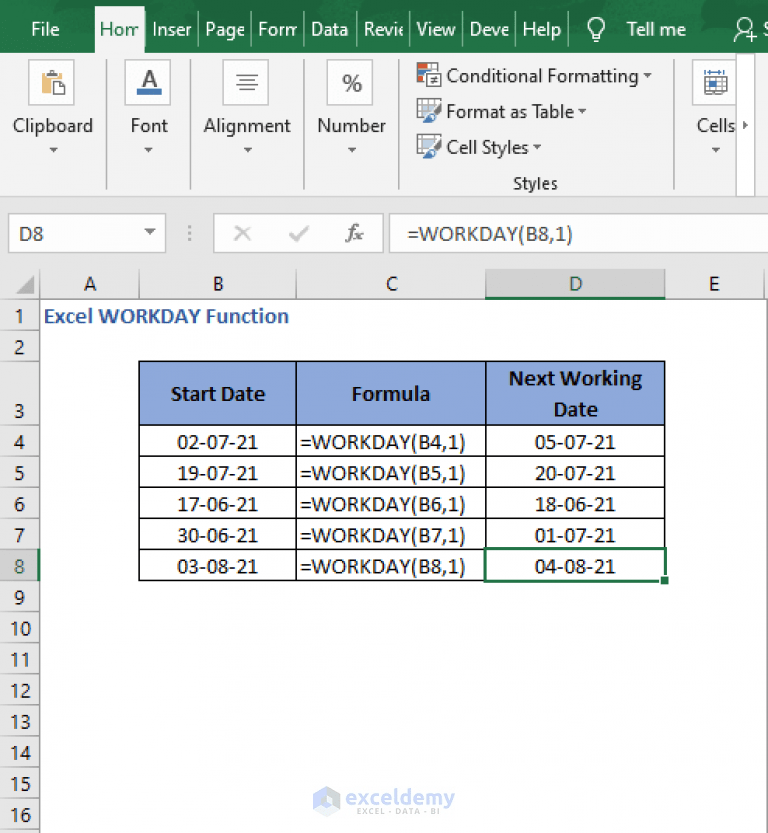Open Format as Table dropdown arrow
Viewport: 768px width, 833px height.
coord(582,112)
